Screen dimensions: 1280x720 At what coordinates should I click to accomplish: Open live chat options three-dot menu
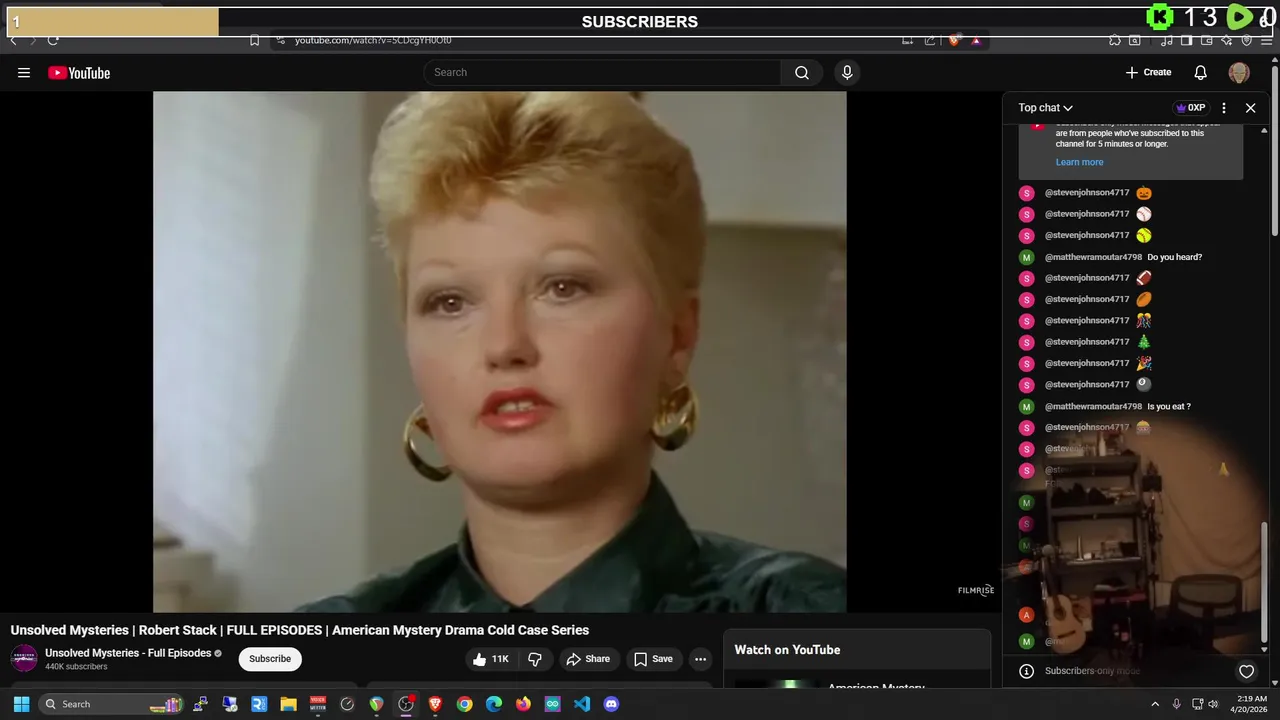(x=1223, y=108)
